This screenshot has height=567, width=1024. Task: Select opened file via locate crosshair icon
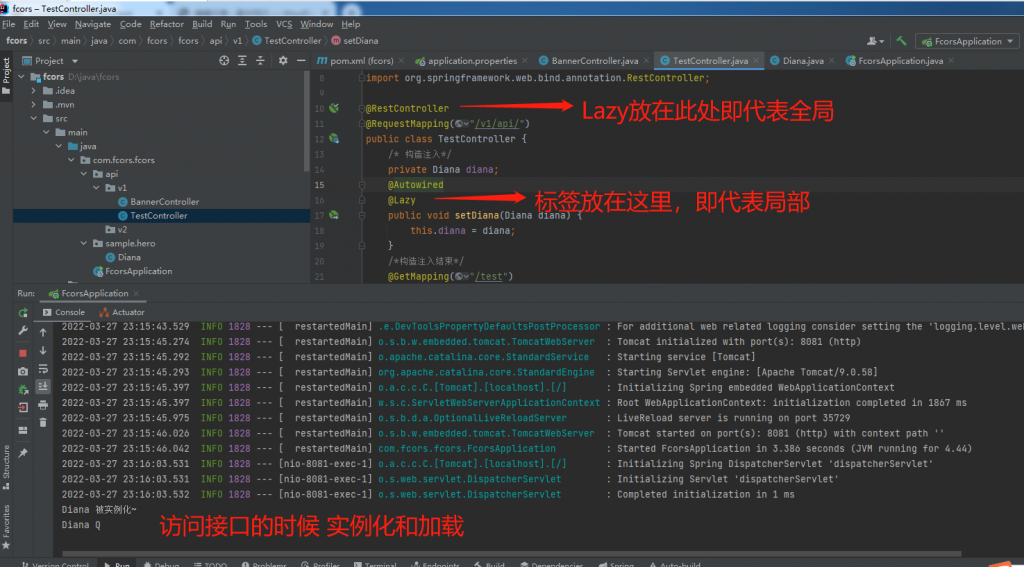tap(224, 61)
